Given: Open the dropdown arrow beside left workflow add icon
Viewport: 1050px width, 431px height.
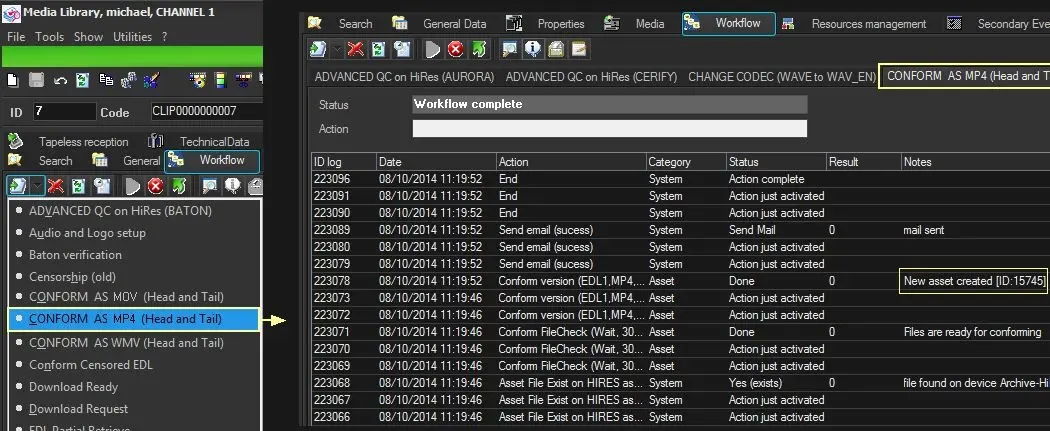Looking at the screenshot, I should (x=36, y=185).
